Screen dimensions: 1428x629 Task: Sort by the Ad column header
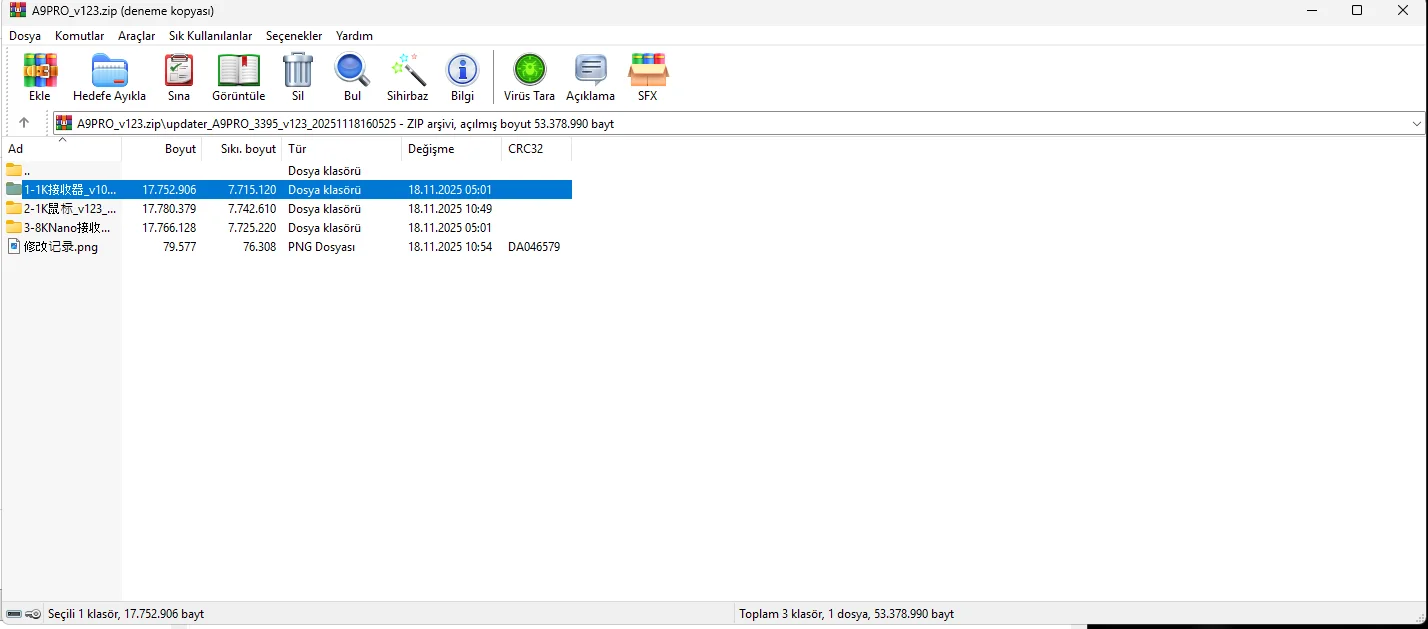[x=61, y=148]
